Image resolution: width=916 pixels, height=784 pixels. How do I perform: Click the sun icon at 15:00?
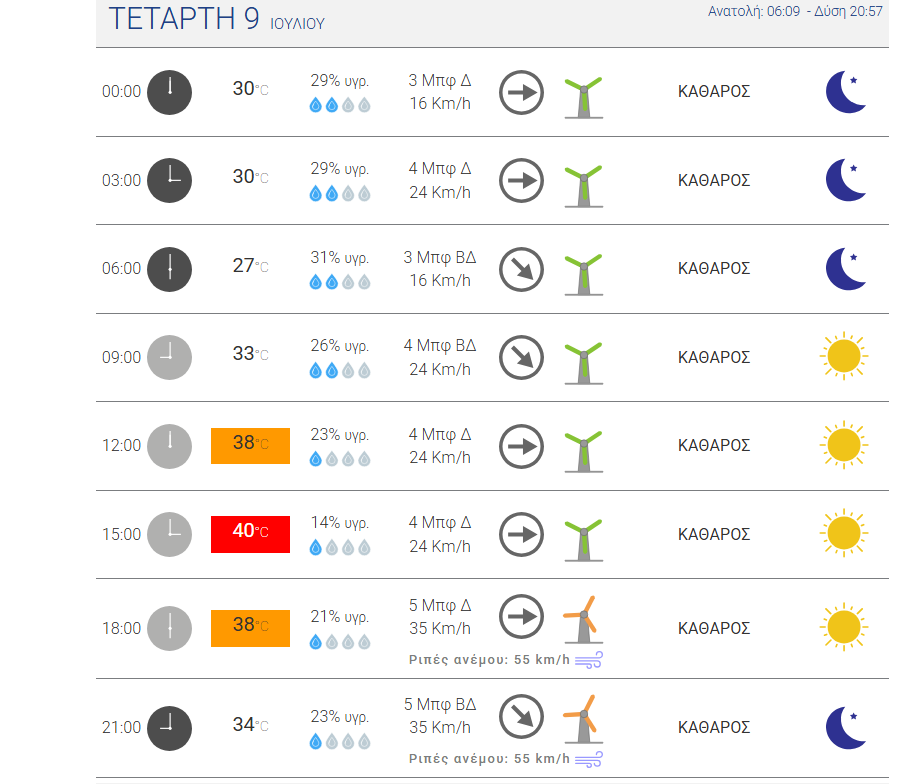point(844,533)
